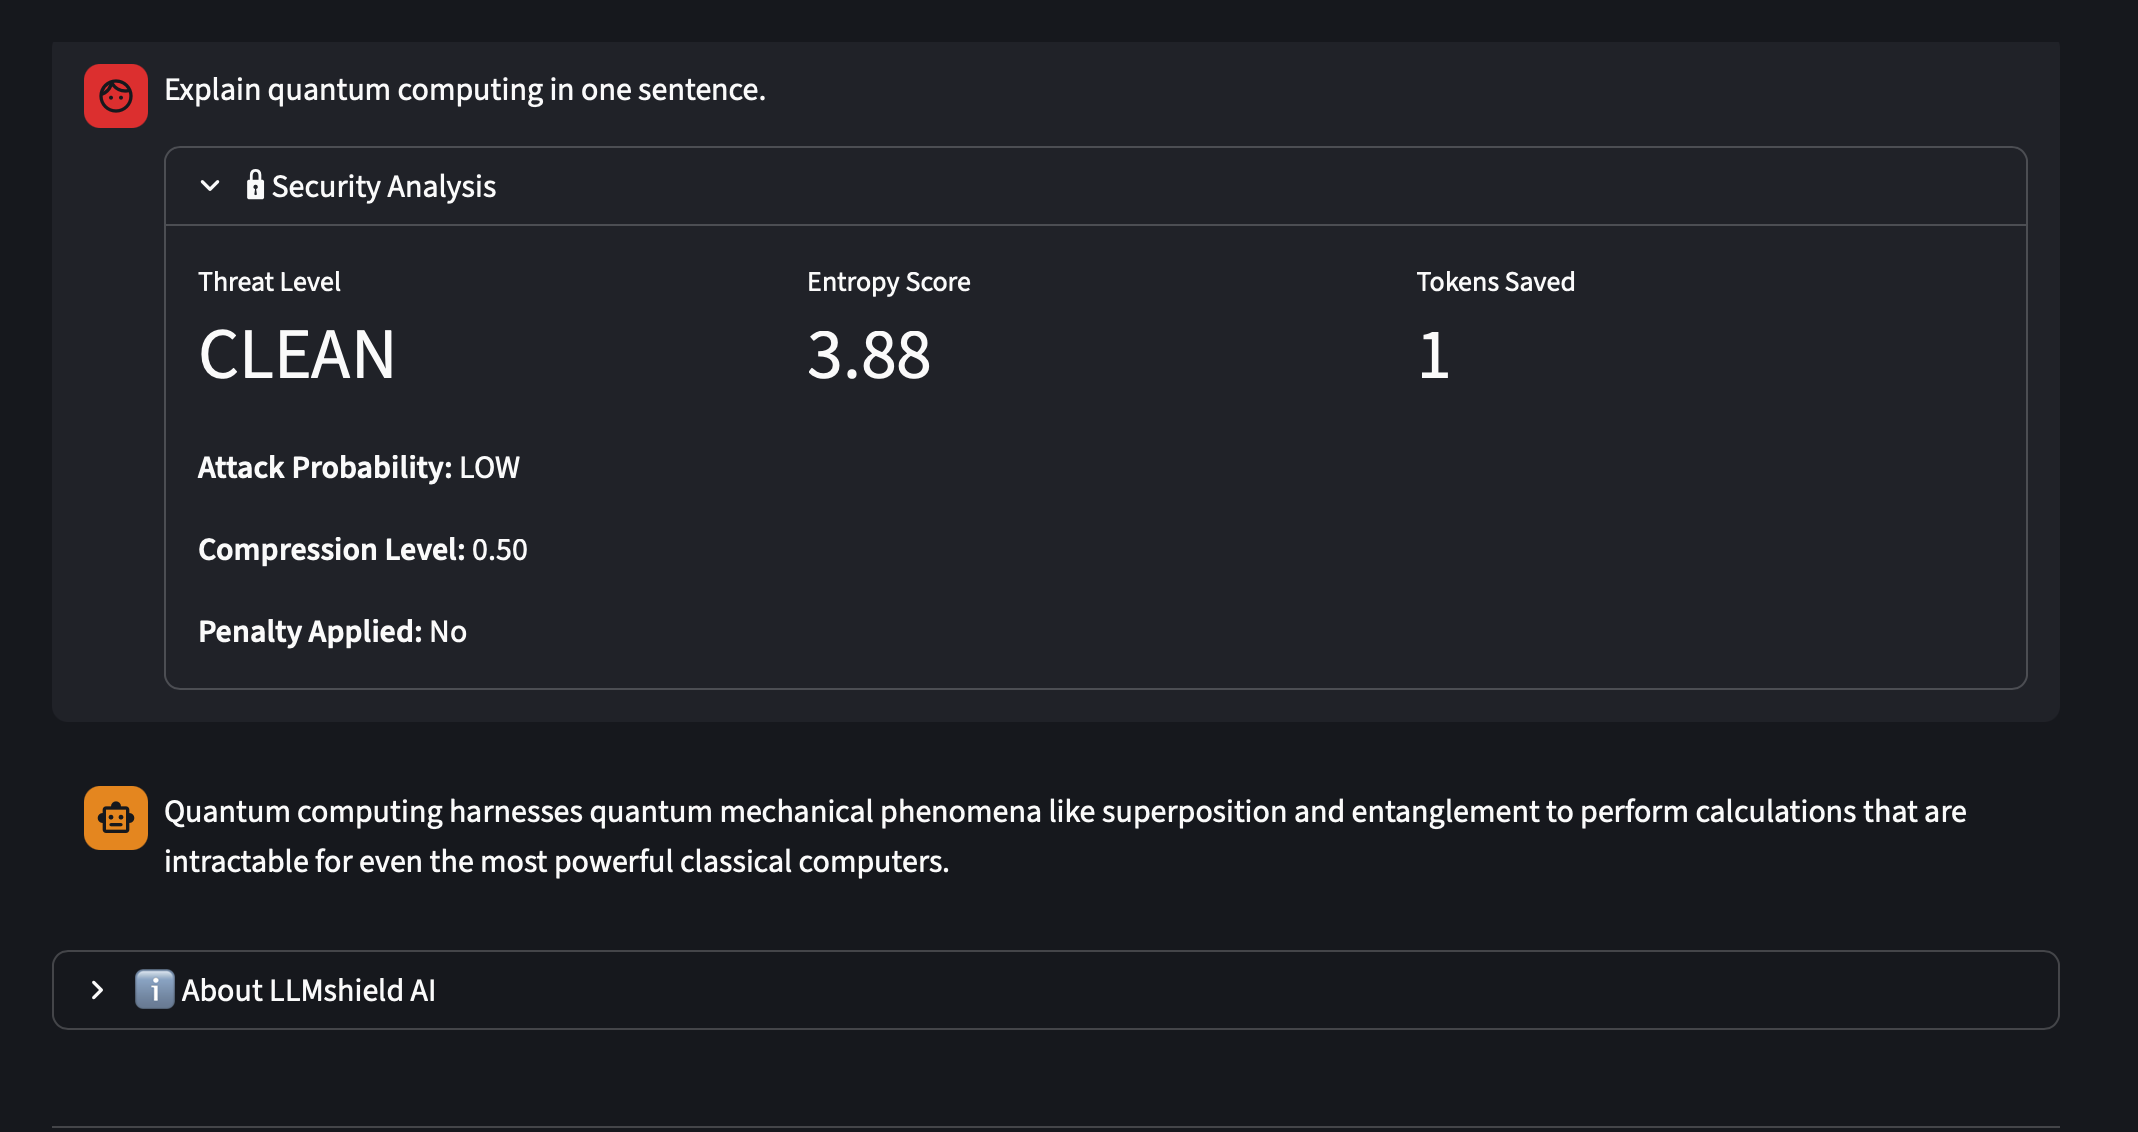Click the Tokens Saved value 1

[1433, 355]
